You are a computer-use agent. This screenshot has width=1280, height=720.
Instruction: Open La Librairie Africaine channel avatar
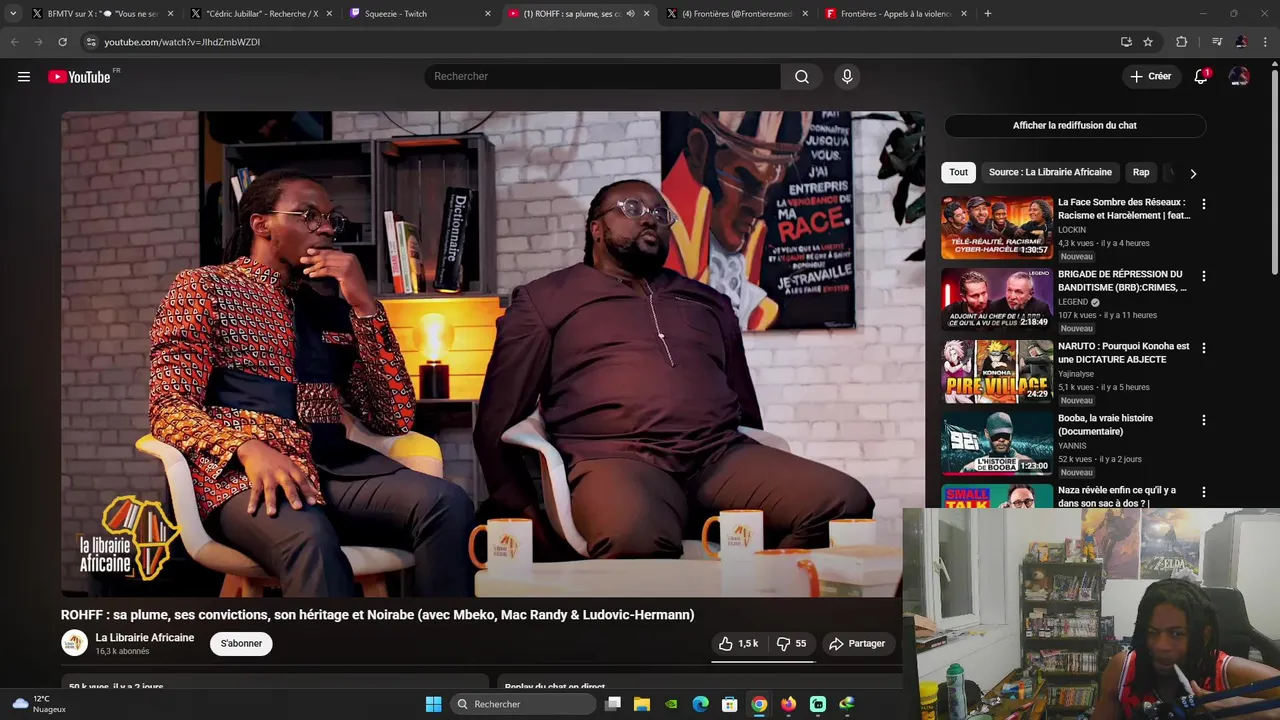tap(75, 643)
